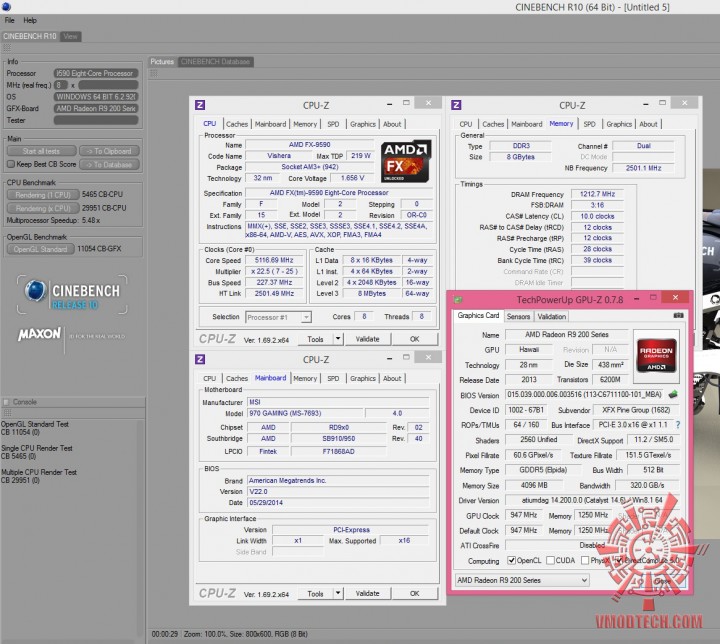Click the GPU-Z screenshot camera icon

click(x=678, y=315)
